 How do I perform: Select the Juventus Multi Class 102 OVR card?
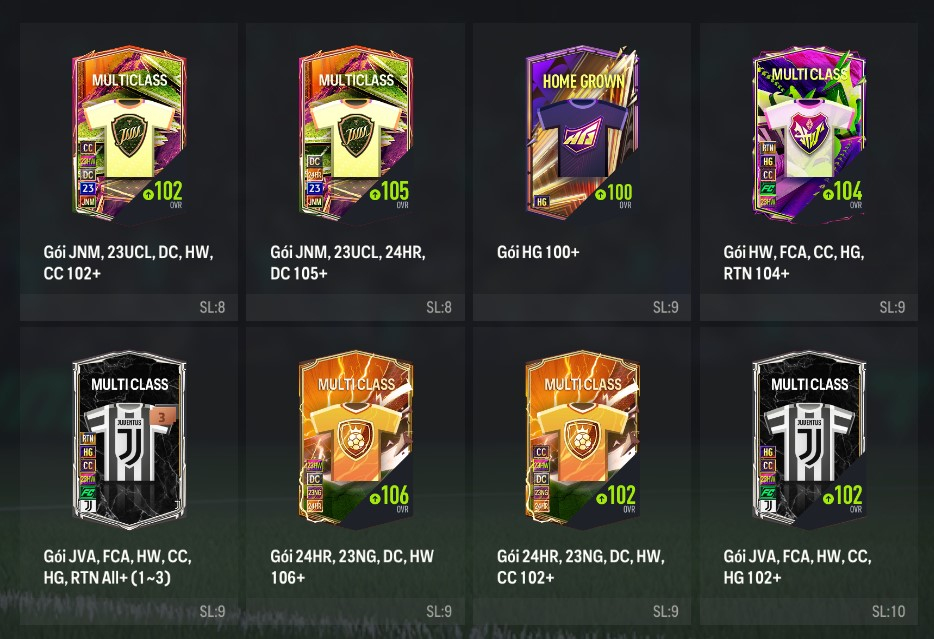[x=809, y=439]
